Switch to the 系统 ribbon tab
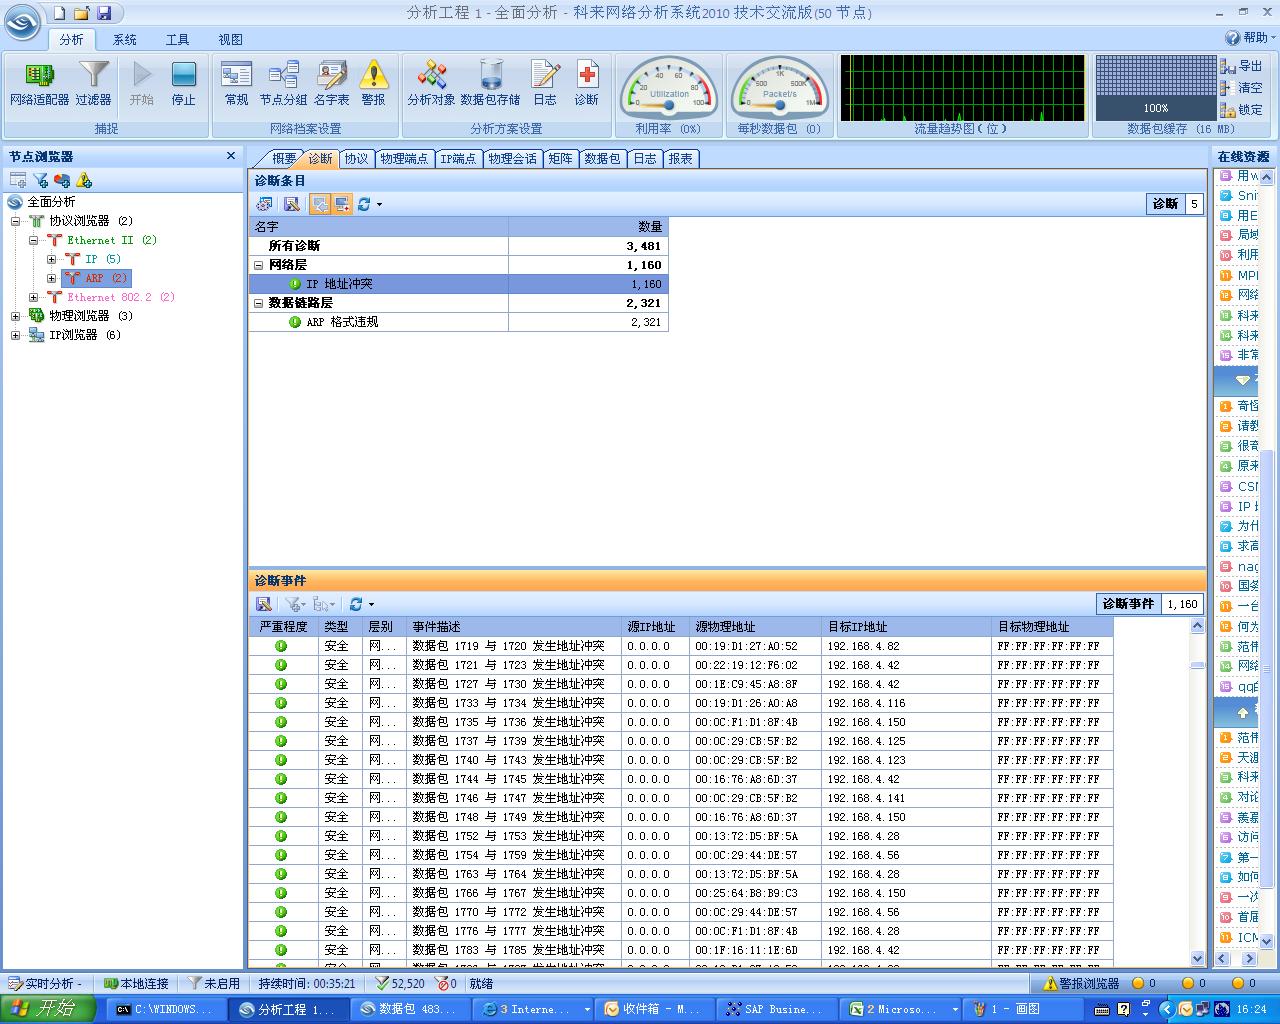This screenshot has width=1280, height=1024. (125, 40)
